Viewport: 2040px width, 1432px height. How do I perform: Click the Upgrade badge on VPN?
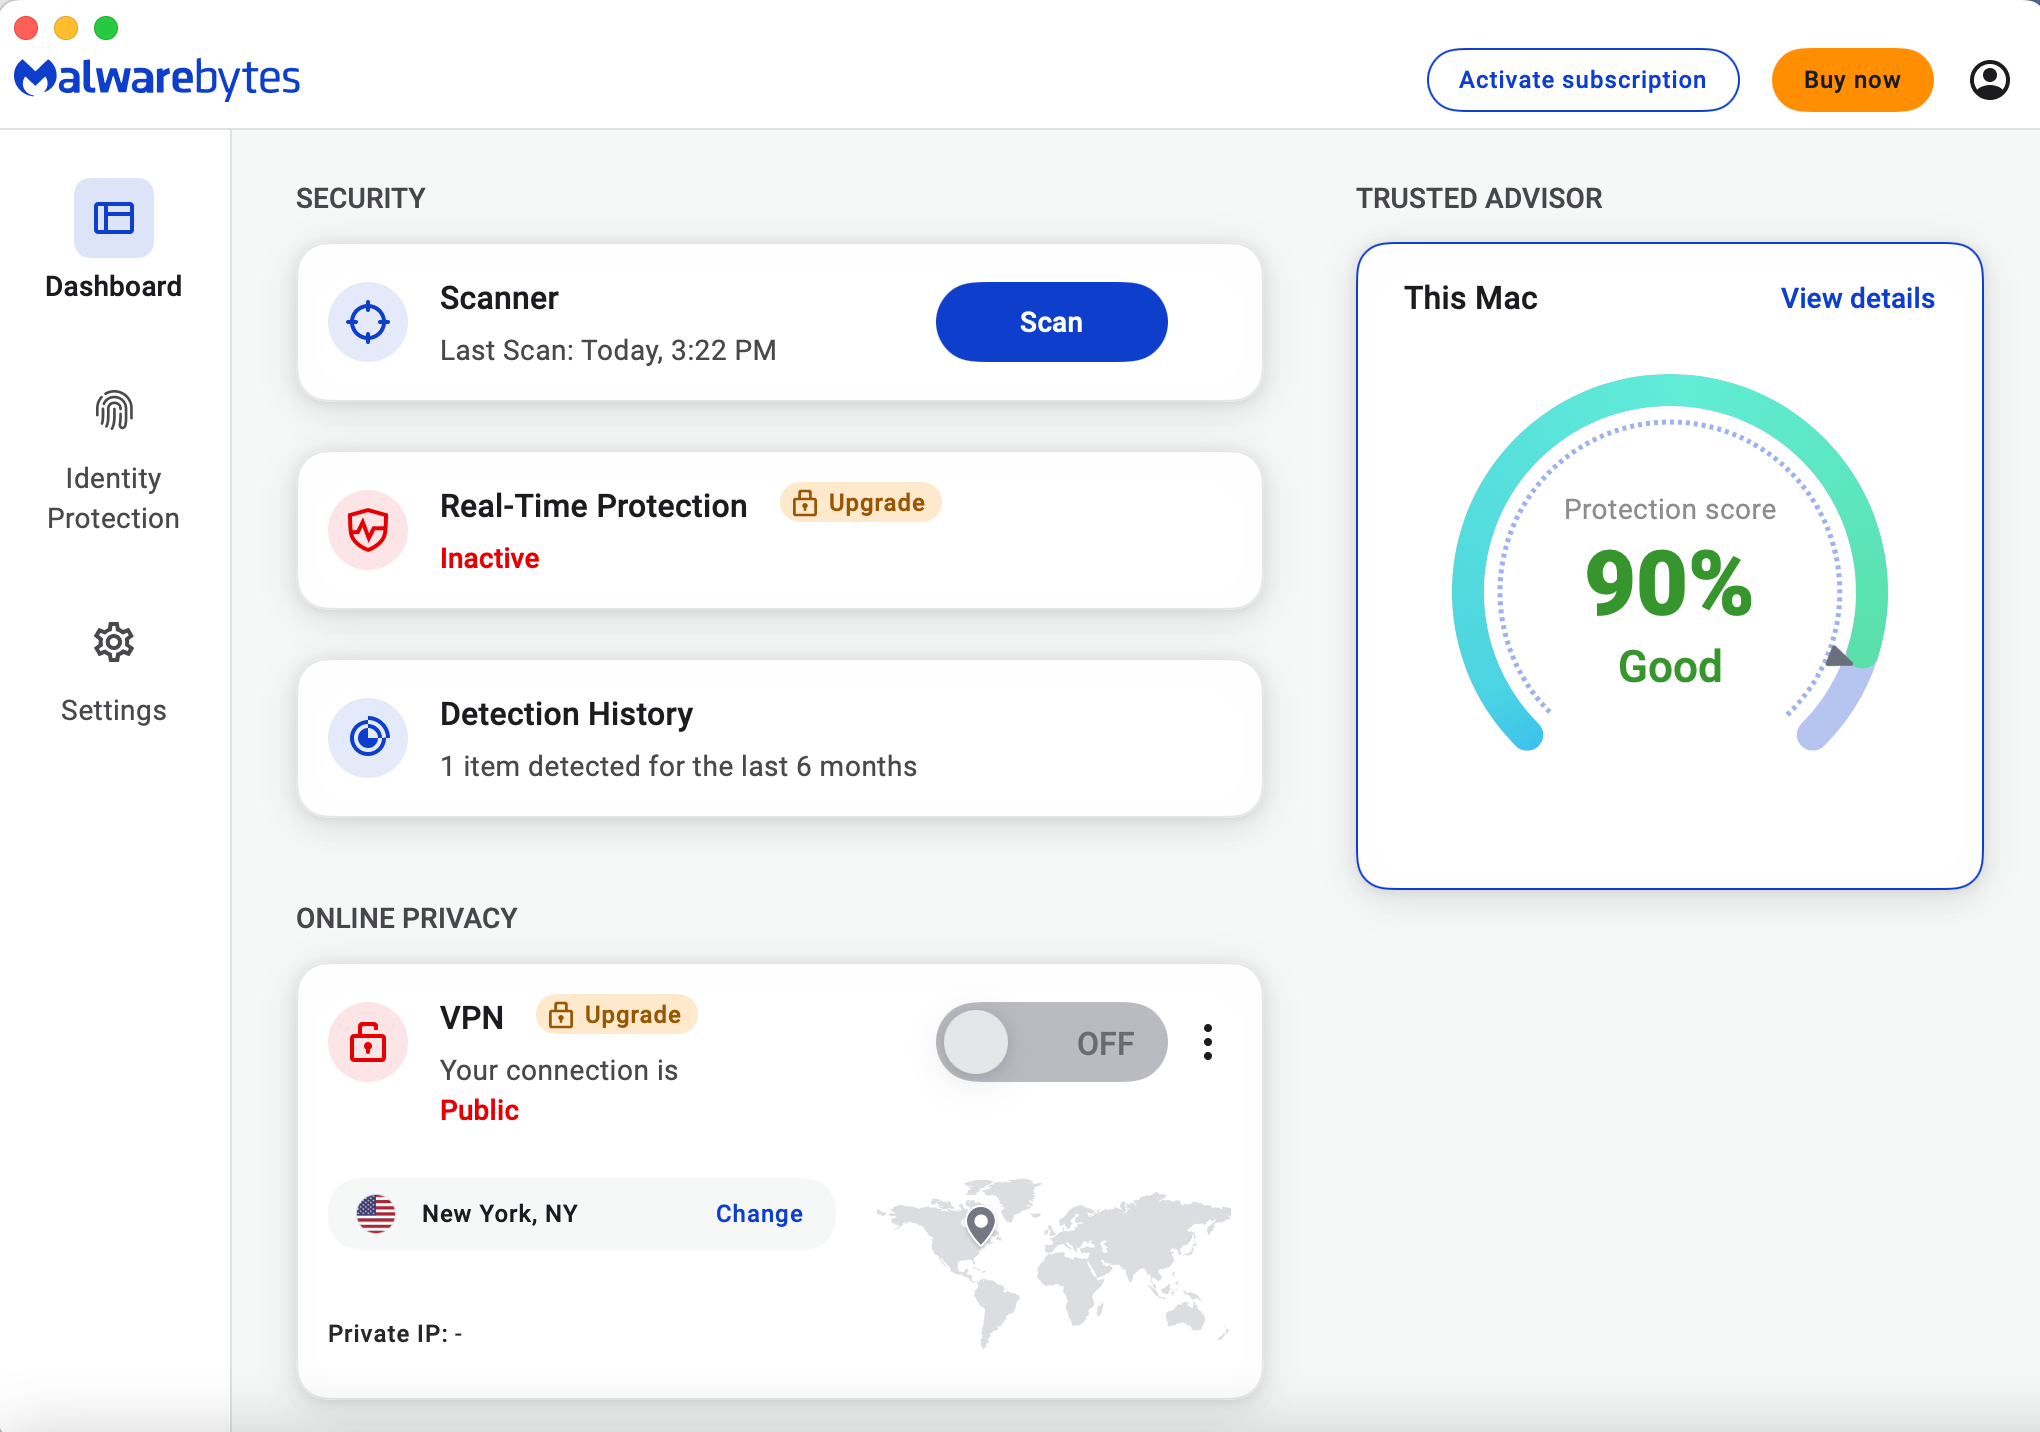(x=614, y=1015)
